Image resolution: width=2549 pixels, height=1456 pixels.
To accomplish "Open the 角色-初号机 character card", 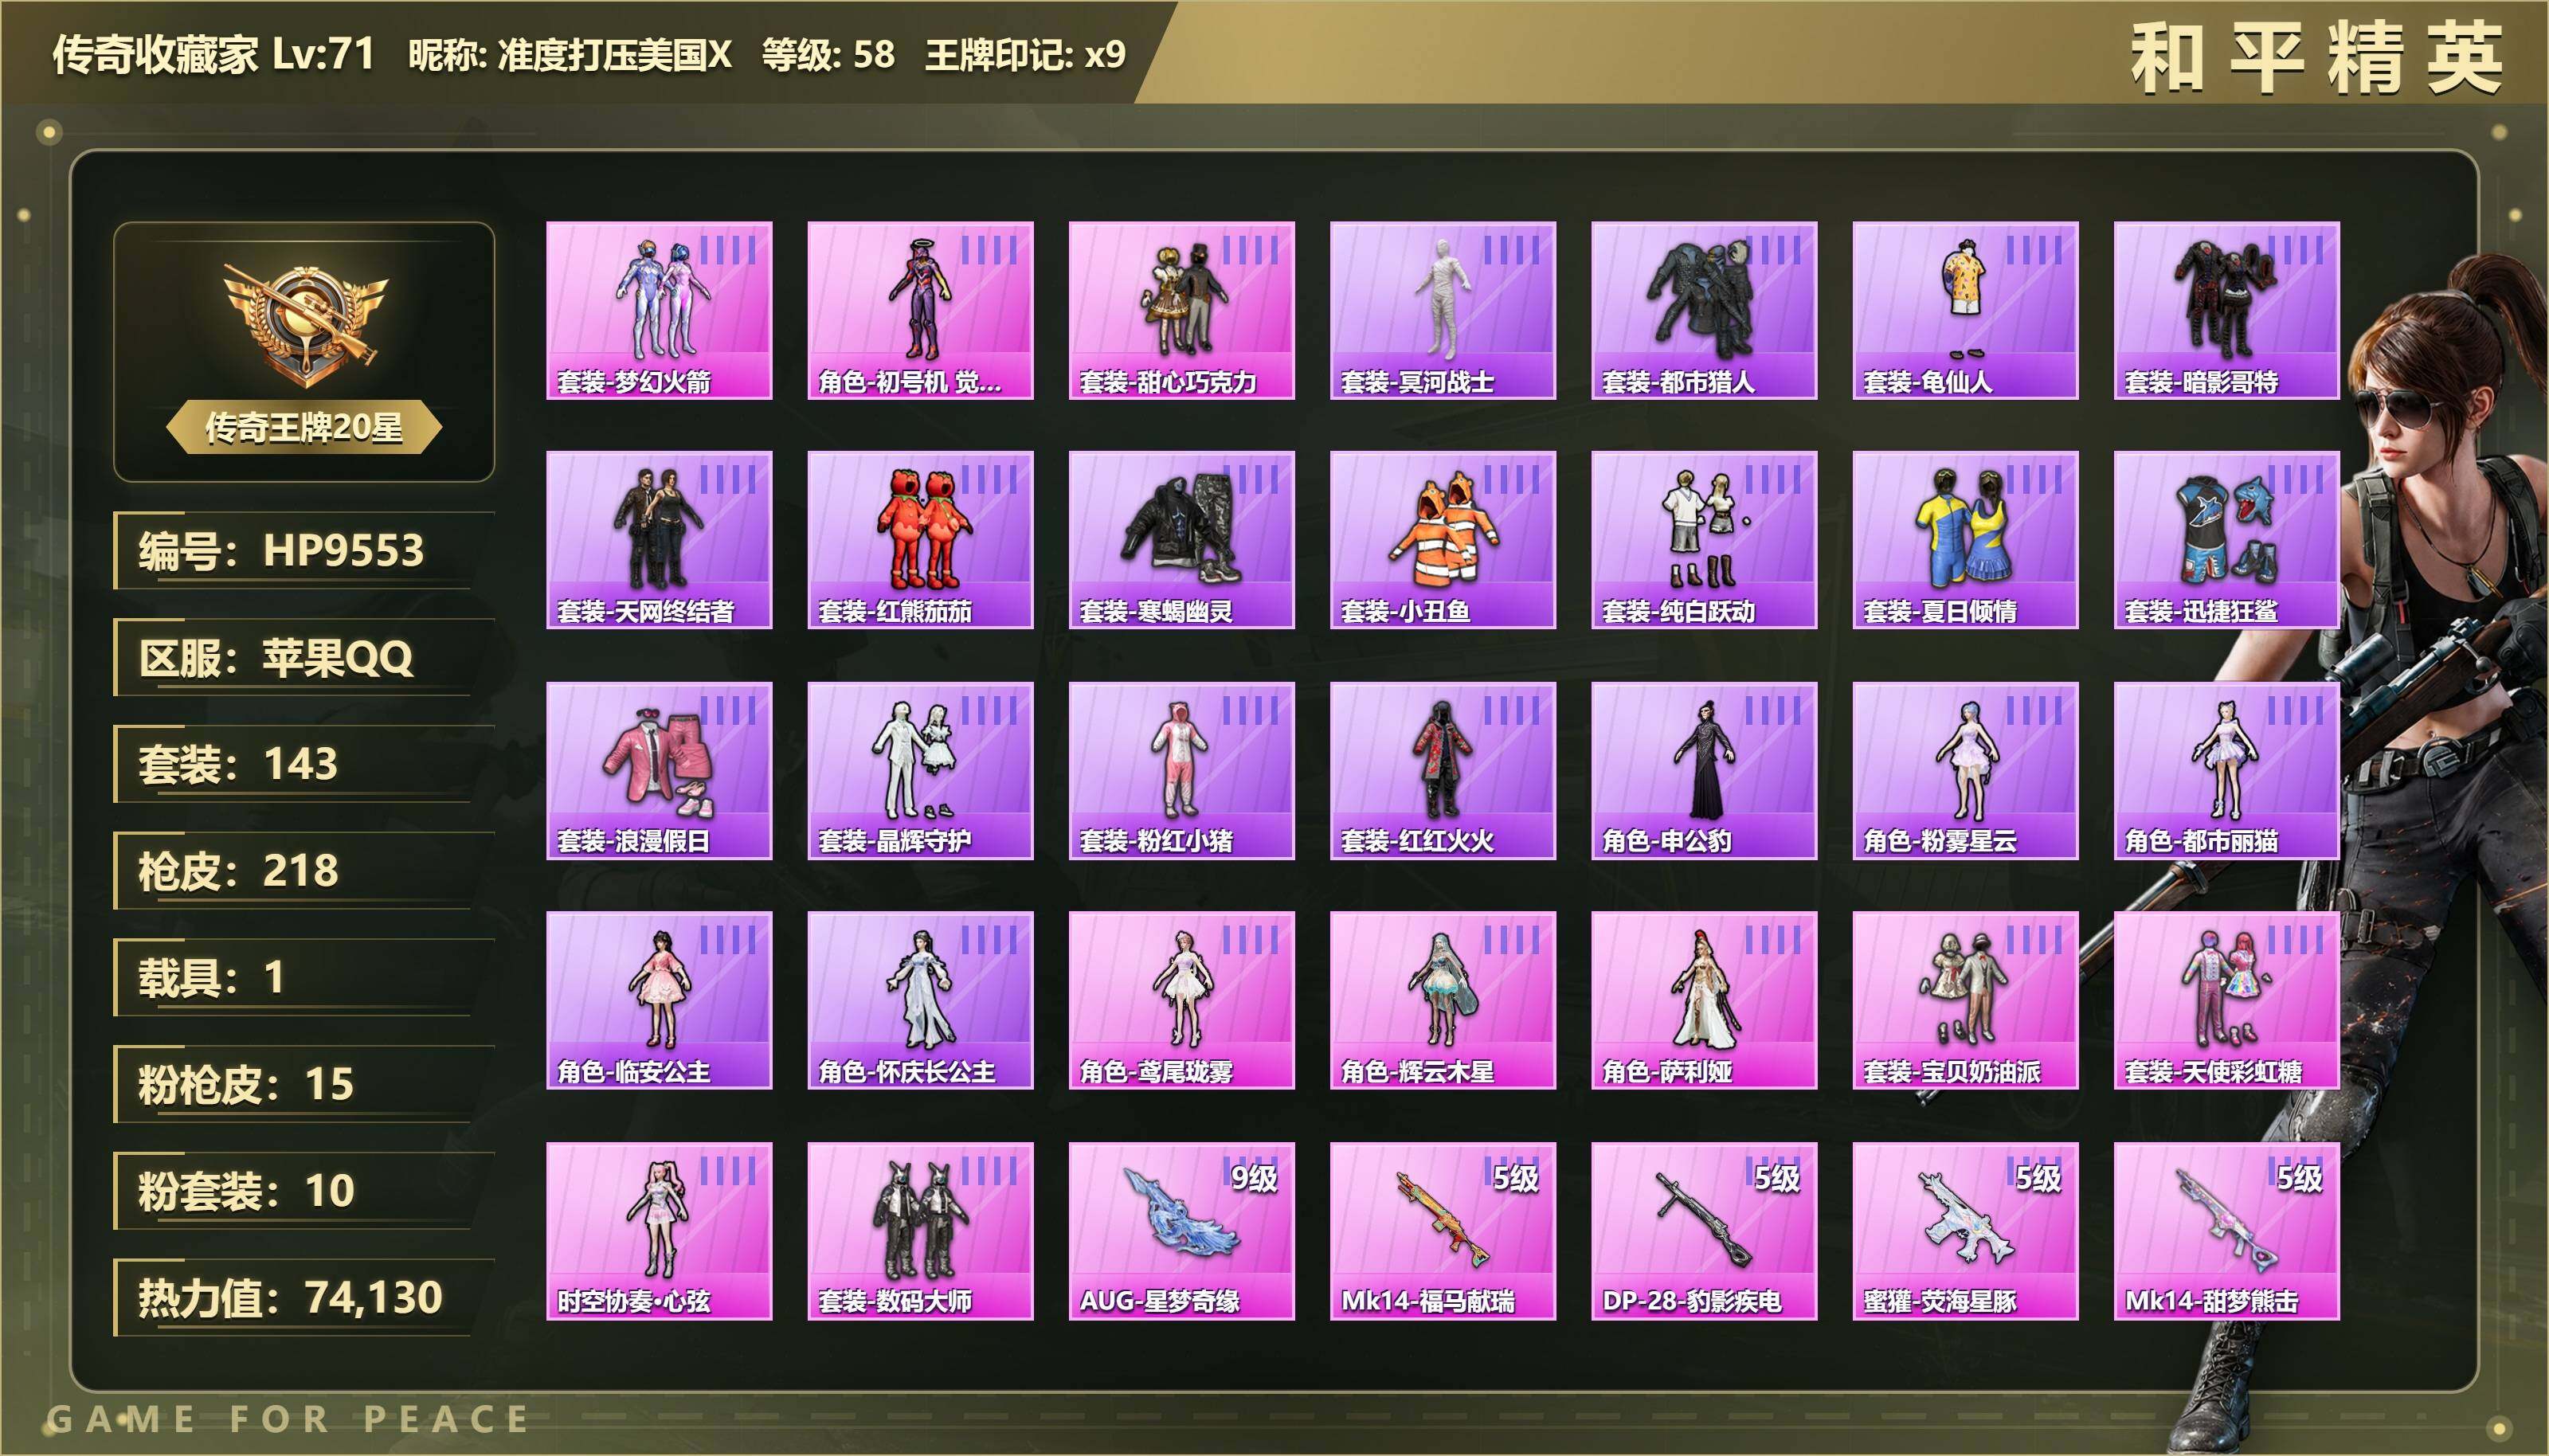I will [x=920, y=310].
